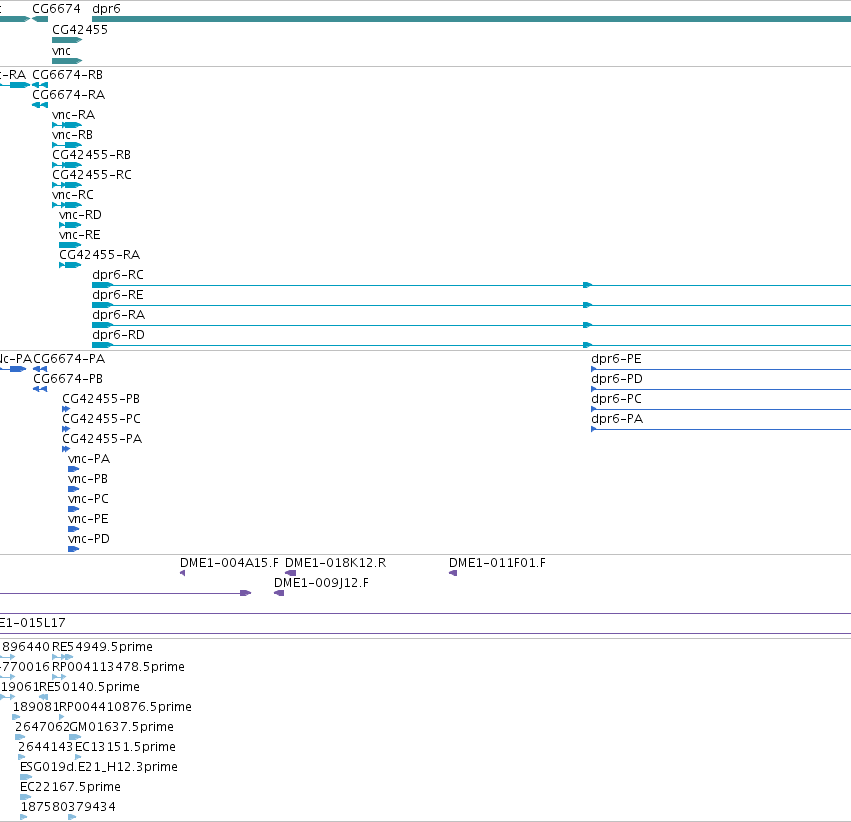This screenshot has width=851, height=822.
Task: Open the vnc-PE protein label
Action: (88, 519)
